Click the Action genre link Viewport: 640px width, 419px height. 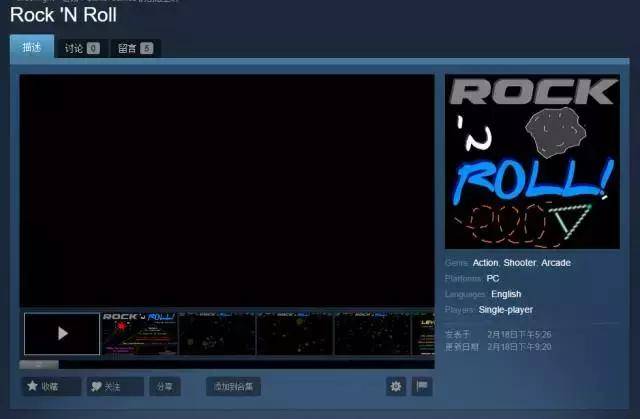pyautogui.click(x=485, y=263)
